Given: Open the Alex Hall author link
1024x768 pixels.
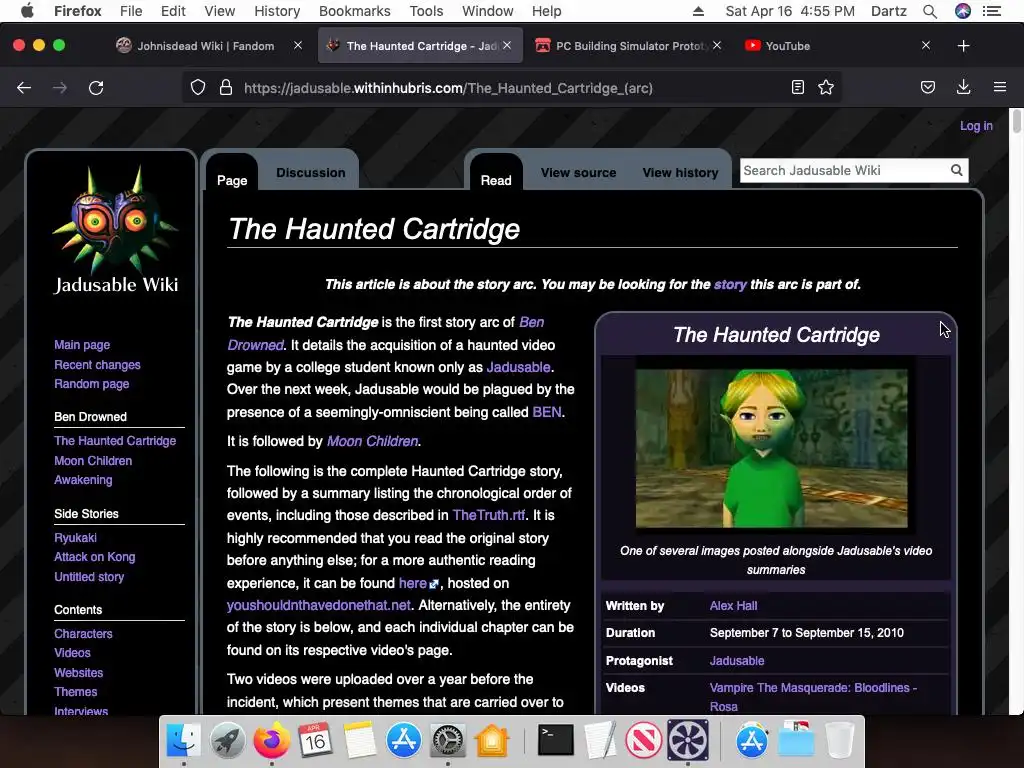Looking at the screenshot, I should coord(733,605).
